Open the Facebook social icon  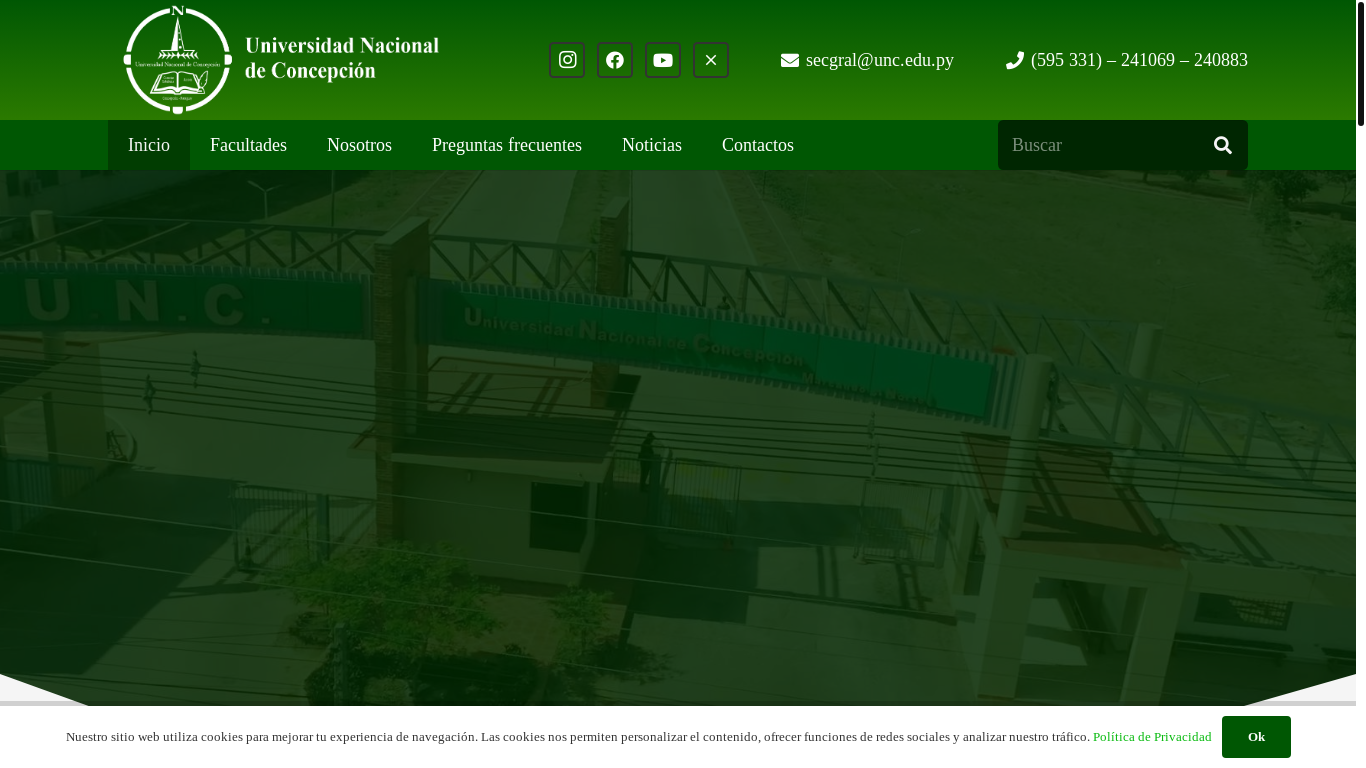[x=615, y=60]
